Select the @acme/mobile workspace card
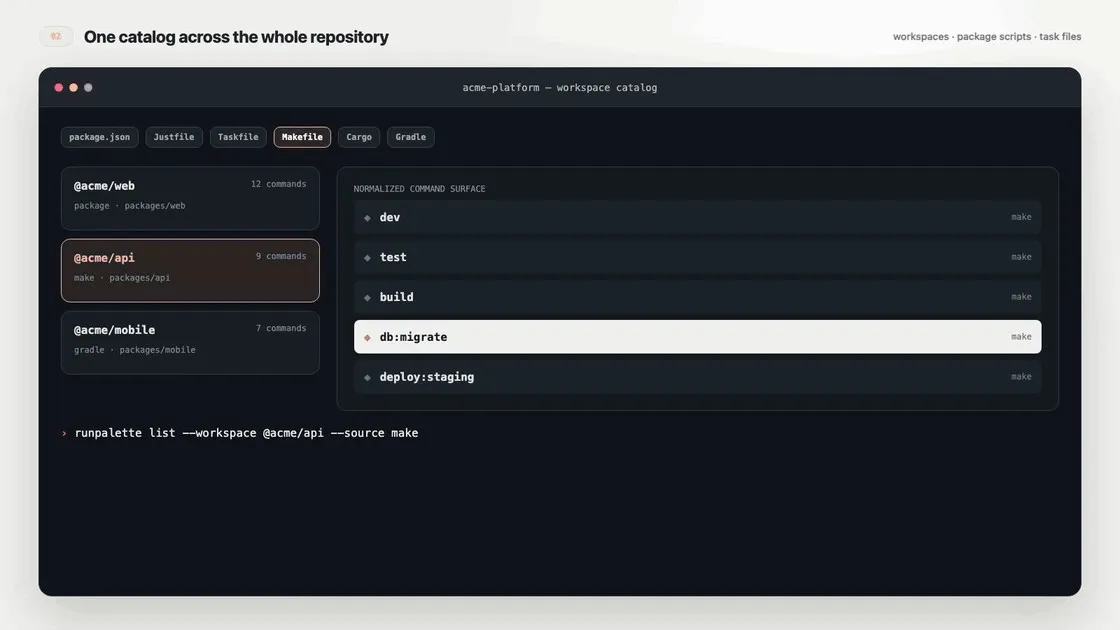Screen dimensions: 1120x630 click(x=190, y=342)
